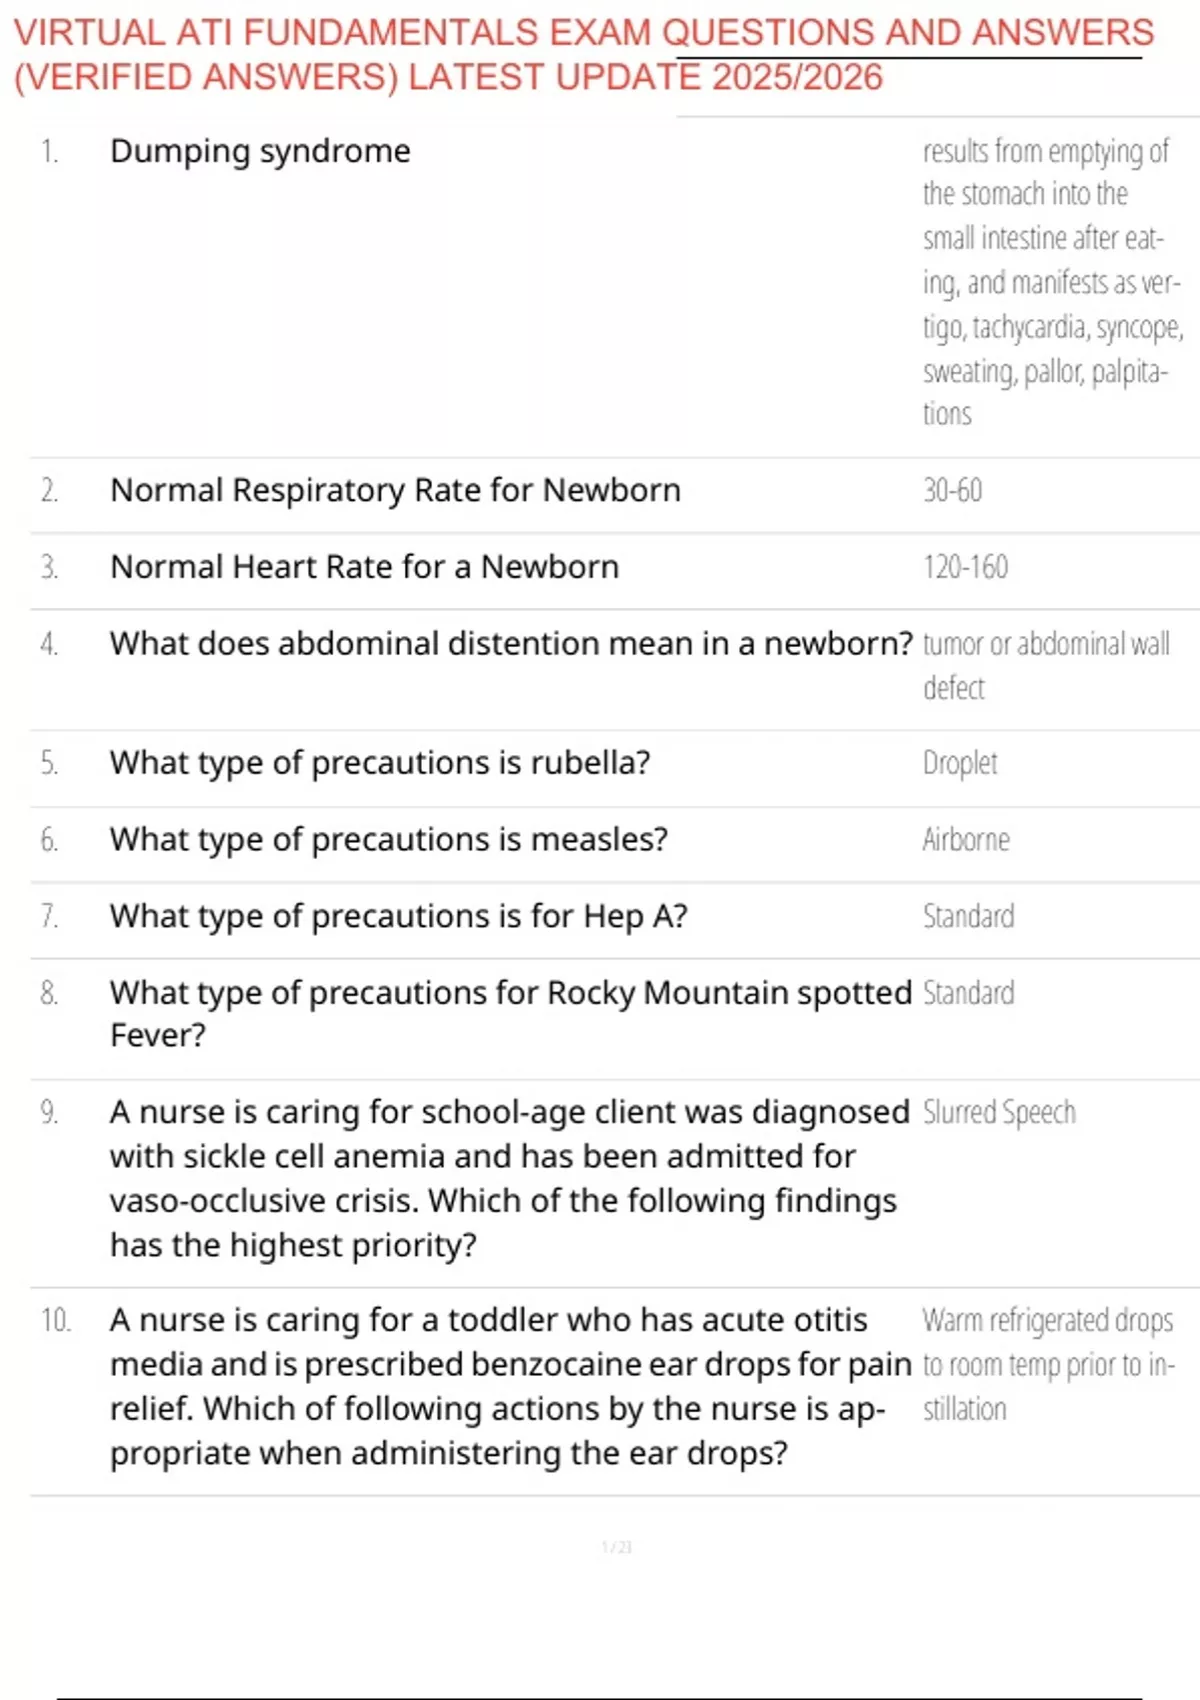Click the "Standard" answer for Hep A
Image resolution: width=1200 pixels, height=1700 pixels.
(968, 916)
